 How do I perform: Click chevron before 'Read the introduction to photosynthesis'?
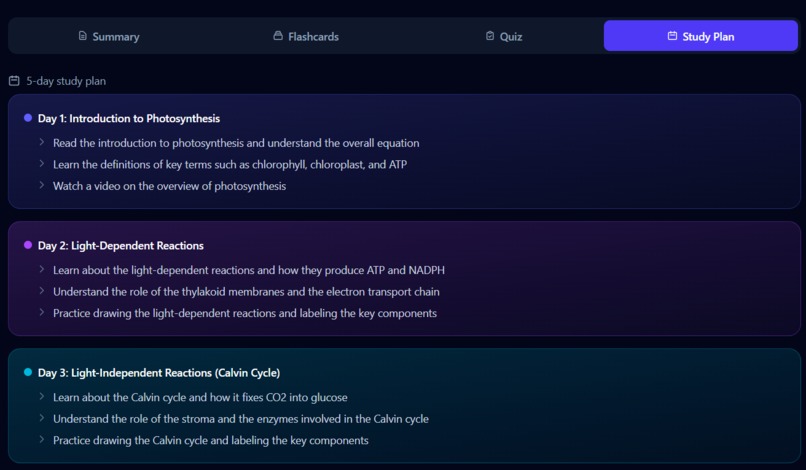tap(42, 142)
